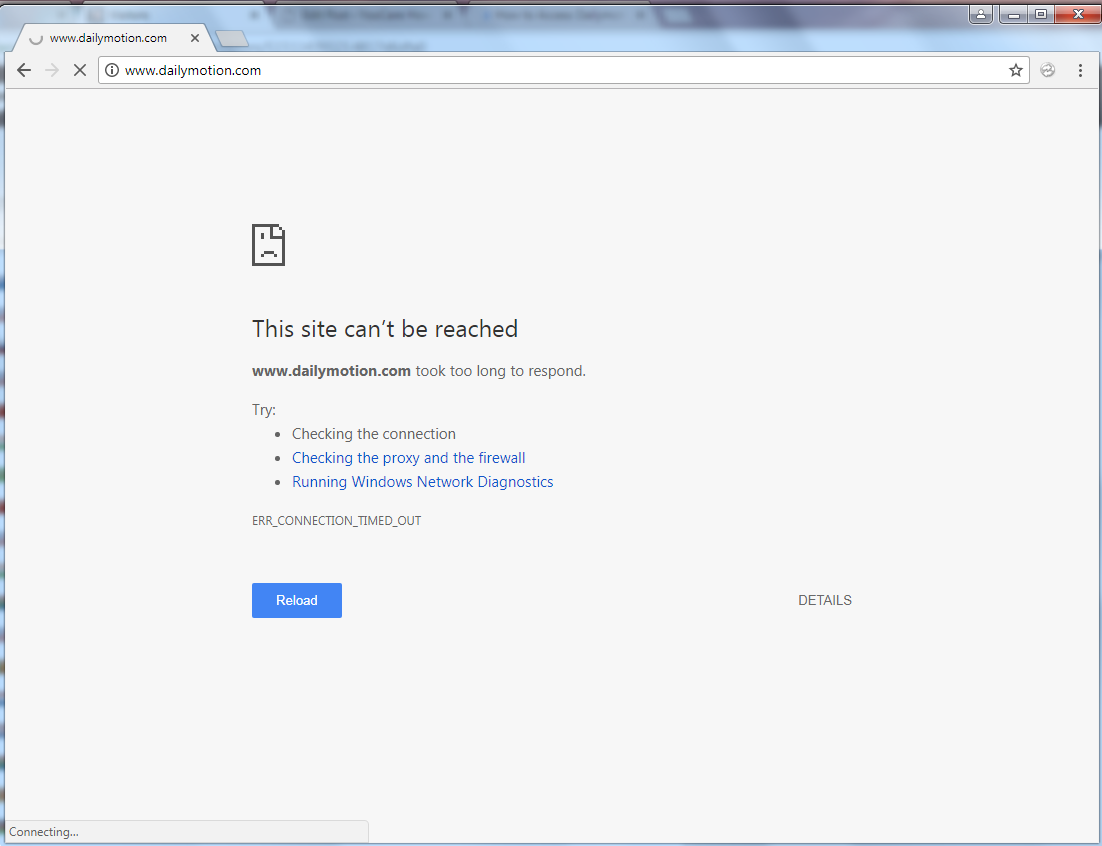1102x846 pixels.
Task: Minimize the Chrome window
Action: click(1013, 14)
